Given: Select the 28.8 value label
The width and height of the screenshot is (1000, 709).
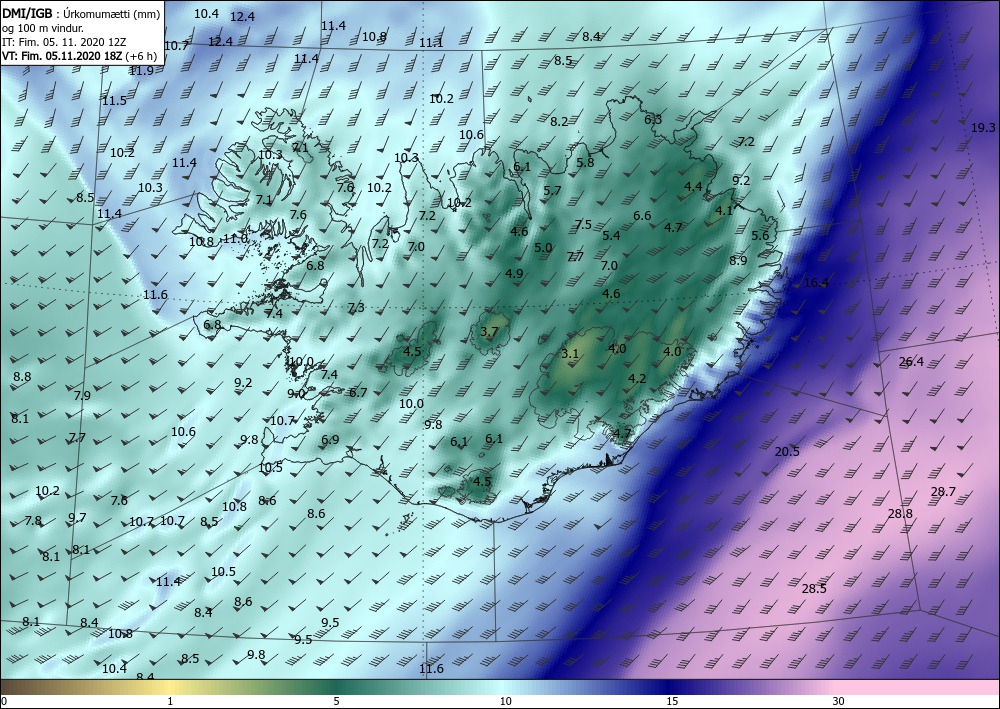Looking at the screenshot, I should (900, 513).
